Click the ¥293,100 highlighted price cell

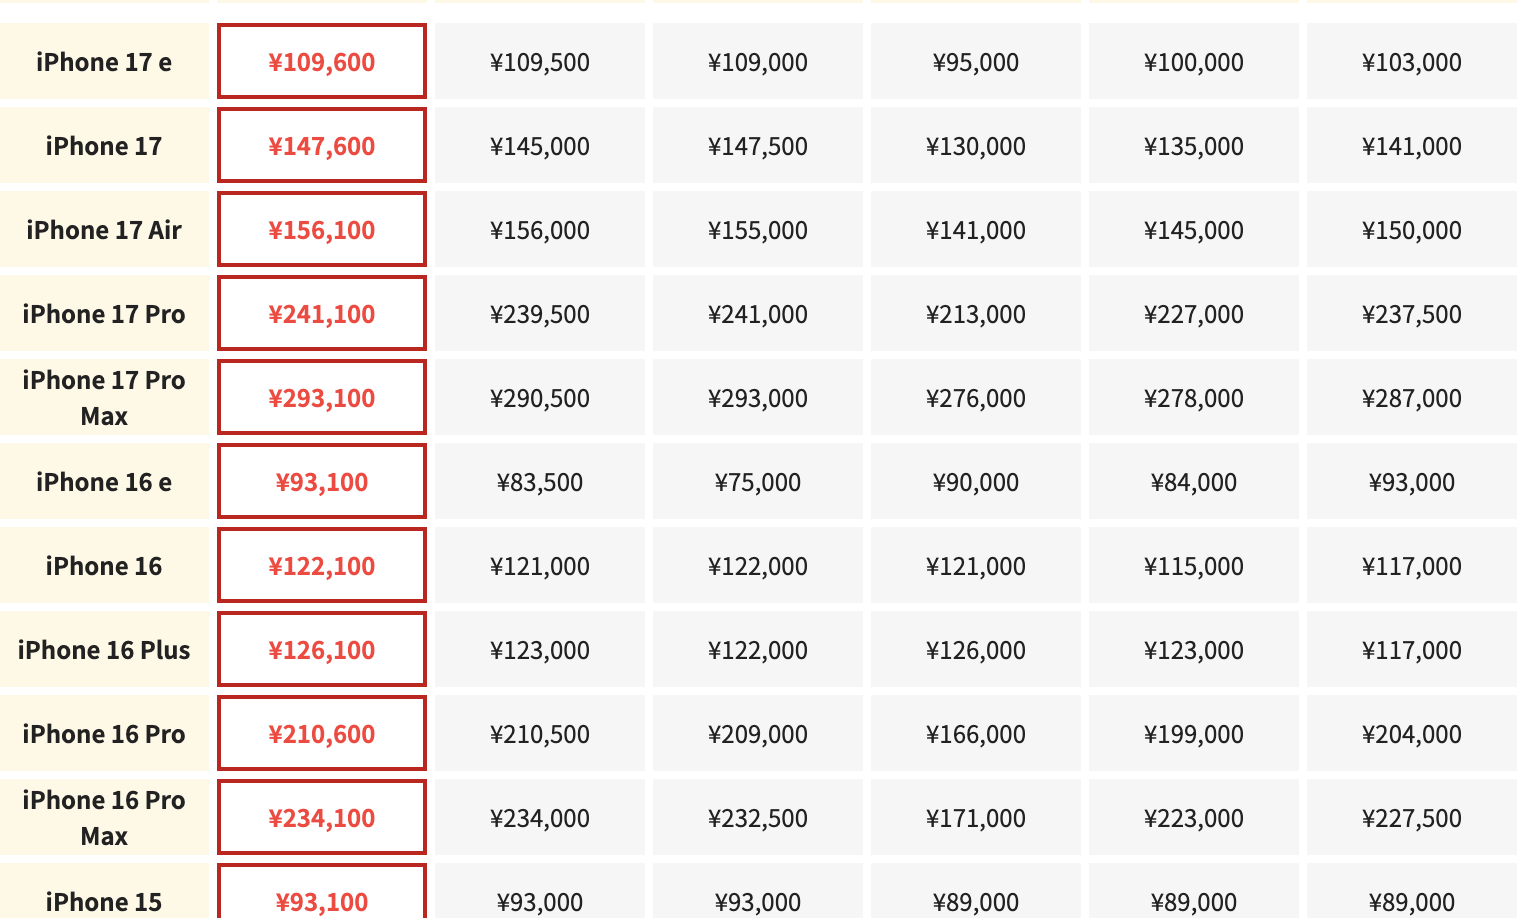(322, 398)
